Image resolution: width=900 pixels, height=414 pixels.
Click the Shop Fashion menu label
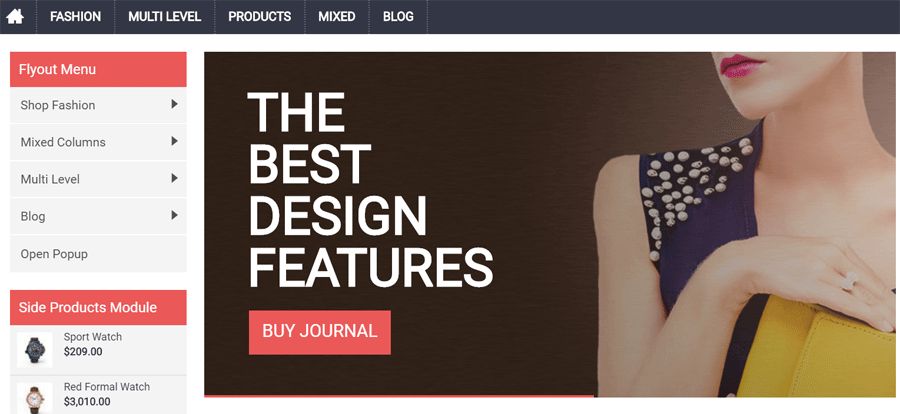[58, 105]
